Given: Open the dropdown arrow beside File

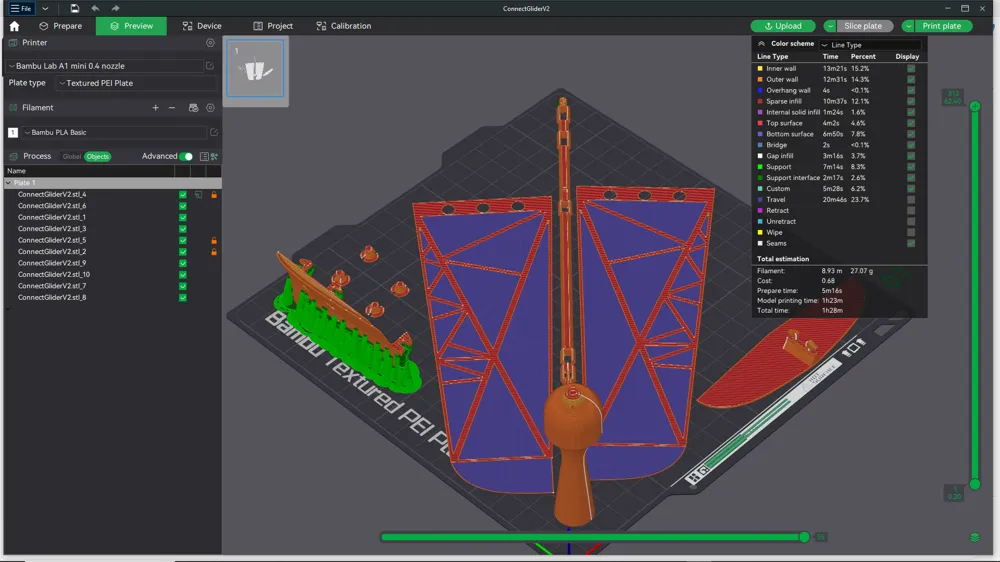Looking at the screenshot, I should point(45,8).
